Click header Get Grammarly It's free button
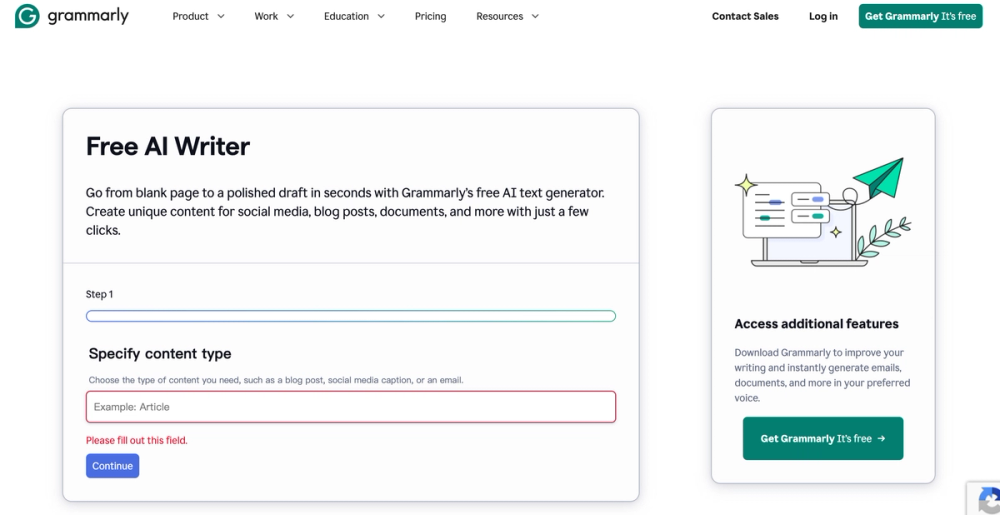Image resolution: width=1000 pixels, height=515 pixels. [x=920, y=16]
